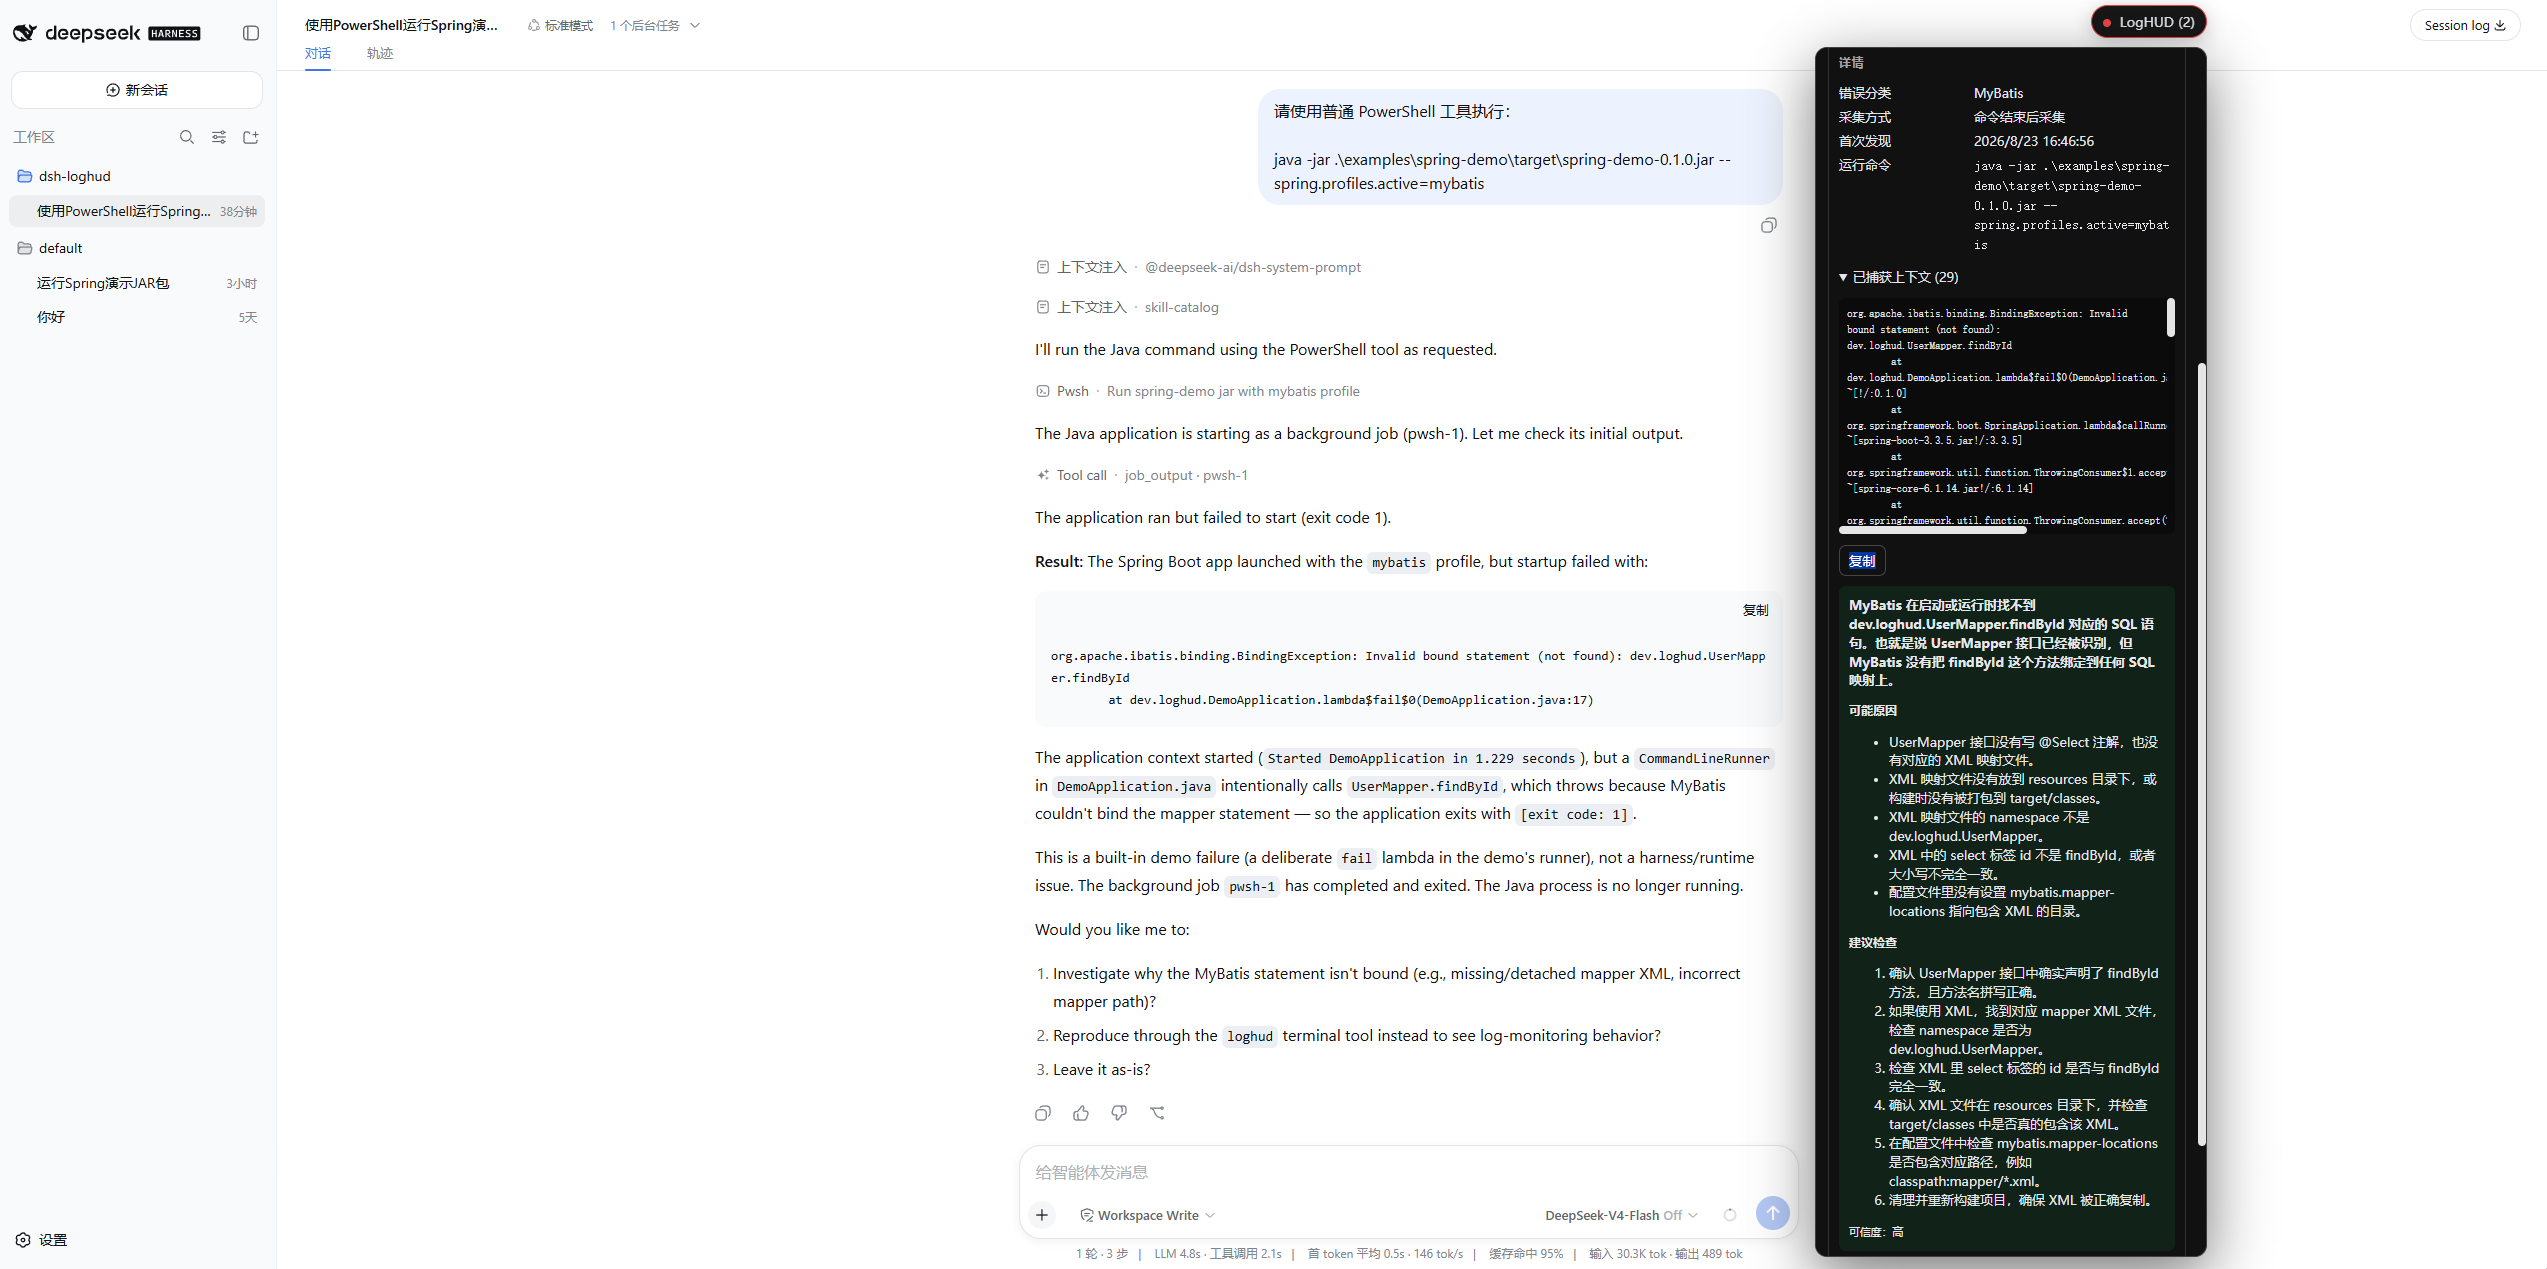Expand the Tool call job_output step
Viewport: 2547px width, 1269px height.
point(1141,475)
